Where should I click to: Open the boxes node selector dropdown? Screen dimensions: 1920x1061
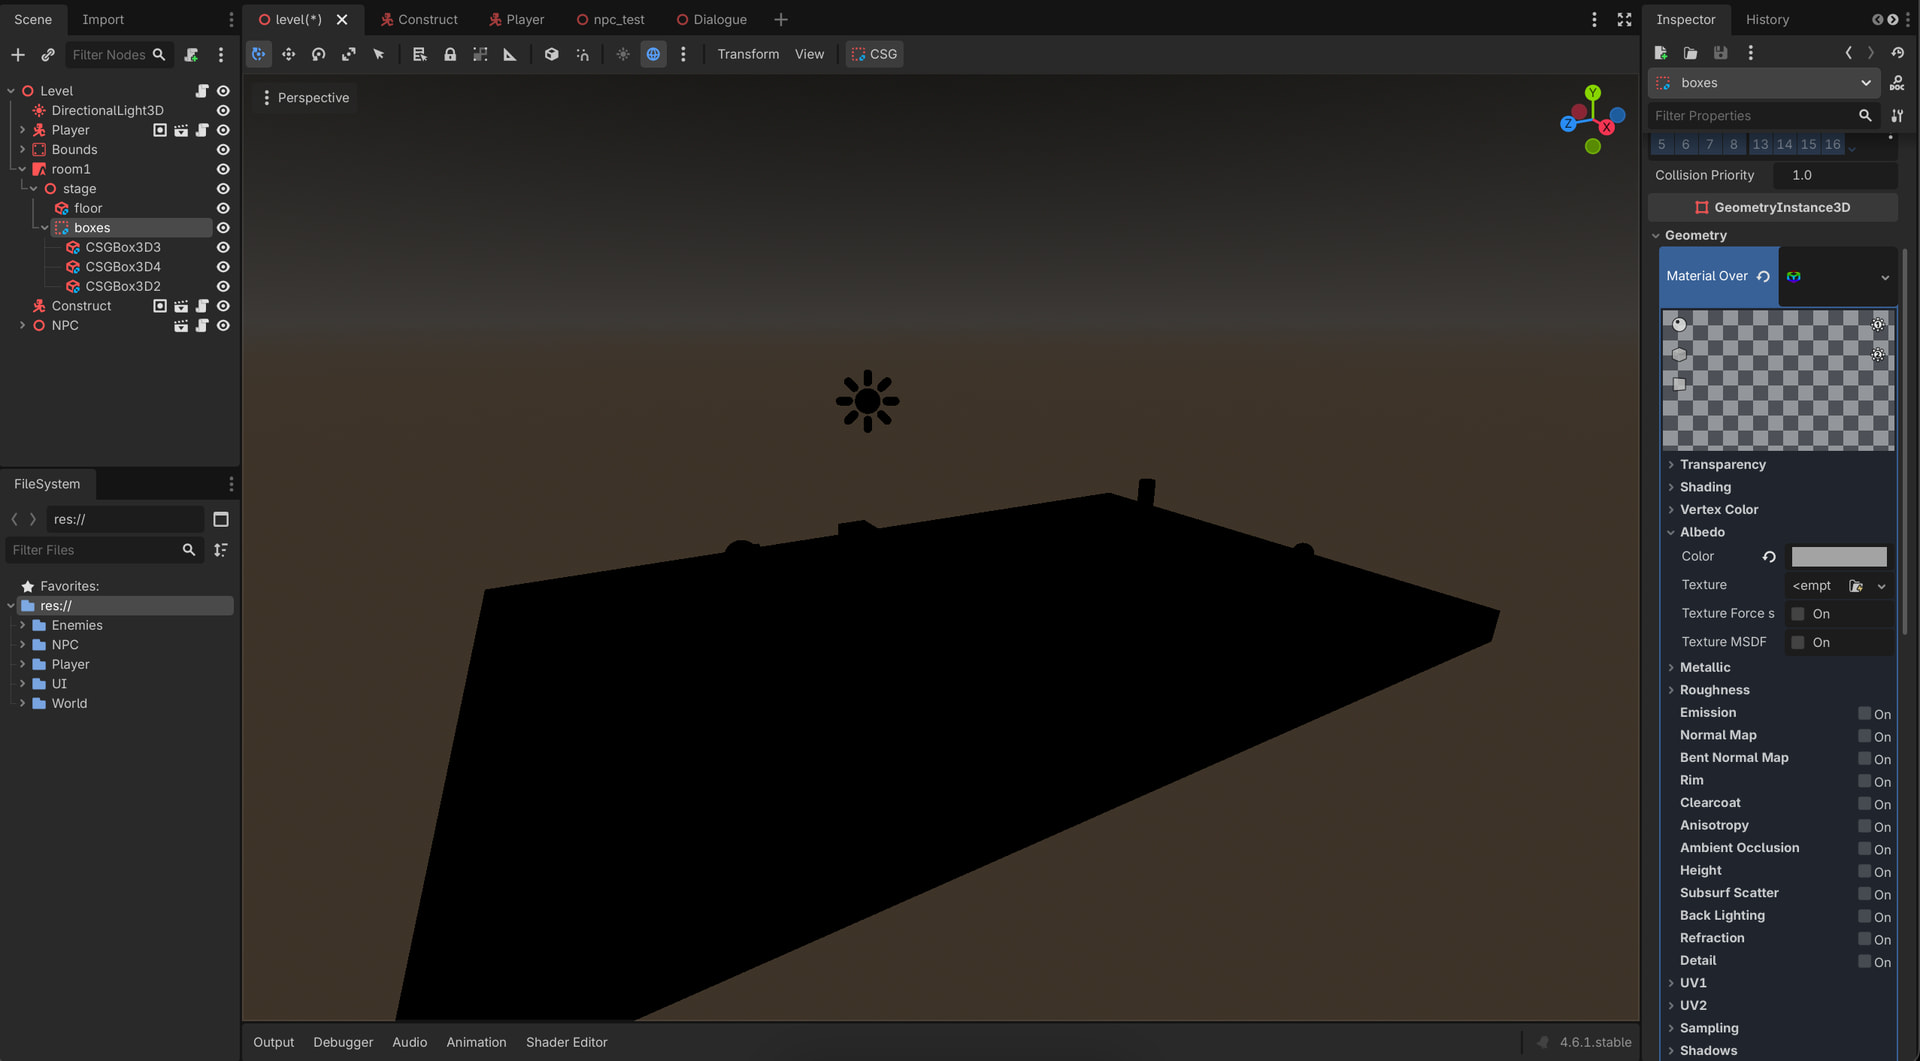pyautogui.click(x=1865, y=83)
